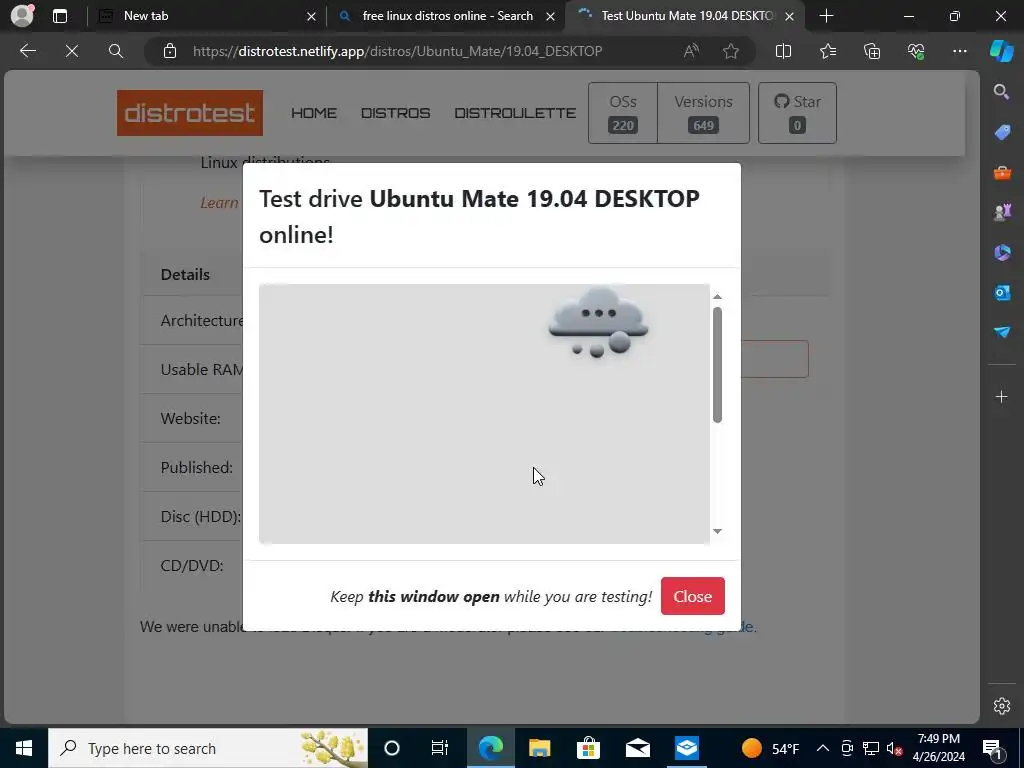The image size is (1024, 768).
Task: Click the GitHub Star button
Action: point(797,113)
